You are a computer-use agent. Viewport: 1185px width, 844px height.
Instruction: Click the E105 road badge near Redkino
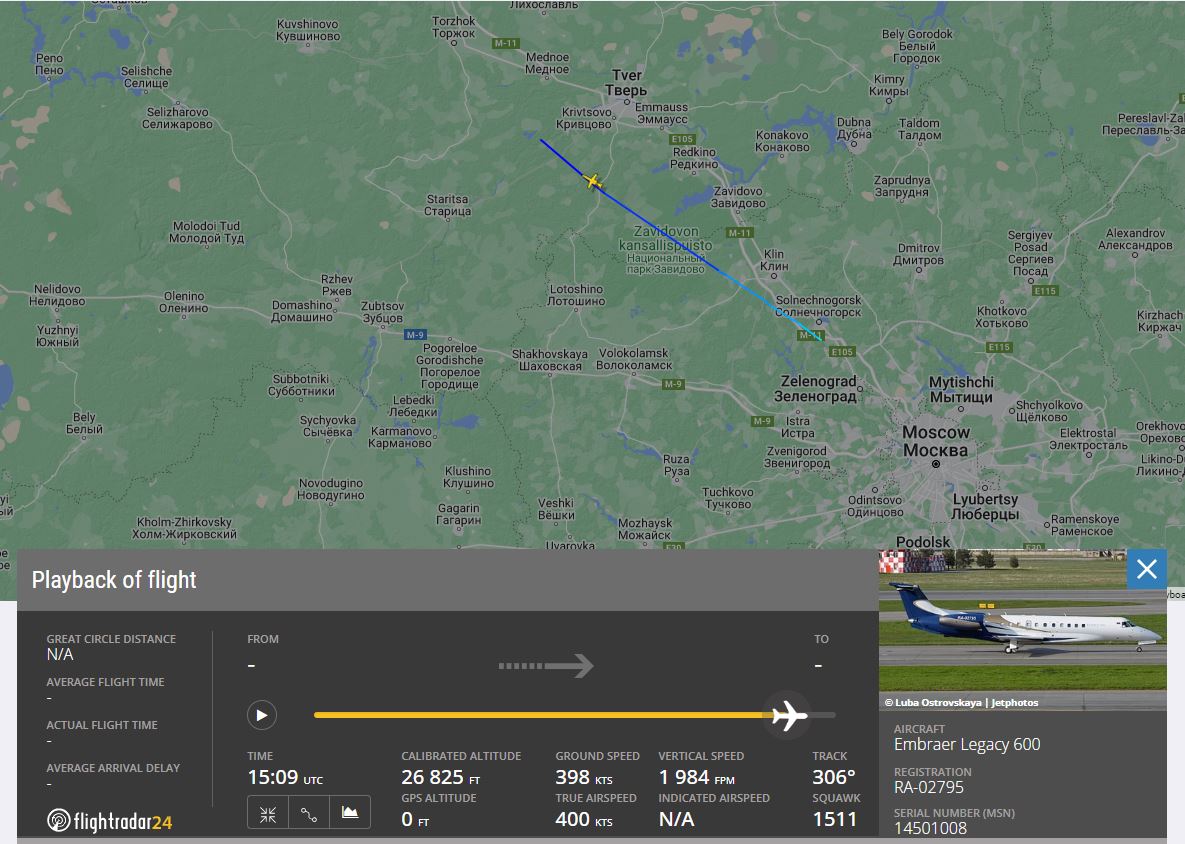pos(682,139)
